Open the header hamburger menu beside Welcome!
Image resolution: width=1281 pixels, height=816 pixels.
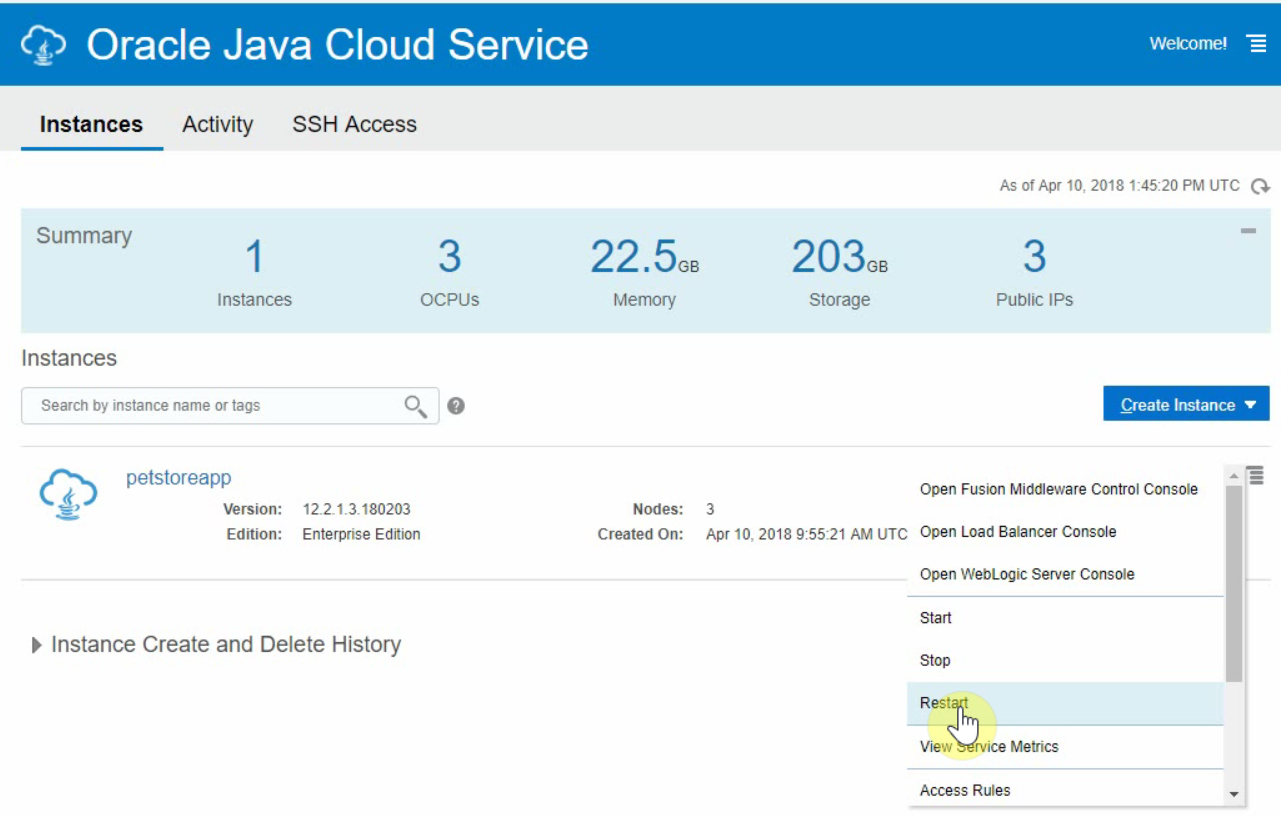pos(1256,44)
